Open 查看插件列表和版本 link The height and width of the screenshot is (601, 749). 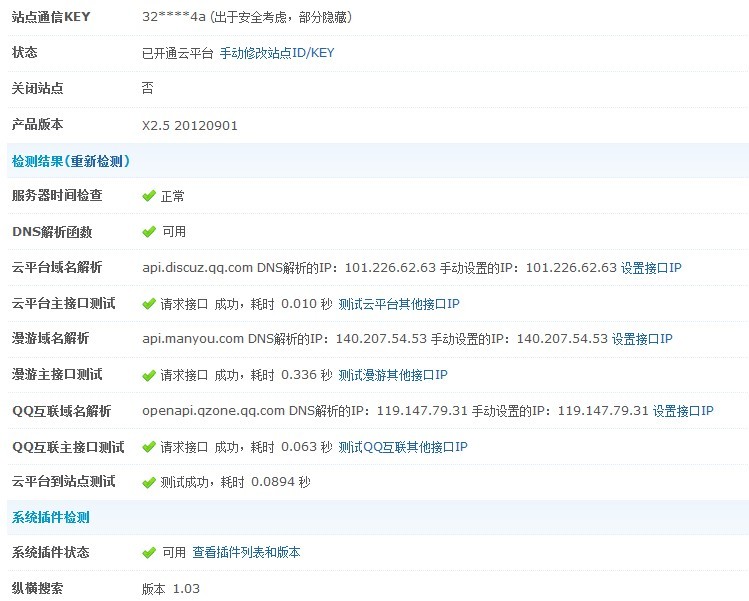coord(246,553)
